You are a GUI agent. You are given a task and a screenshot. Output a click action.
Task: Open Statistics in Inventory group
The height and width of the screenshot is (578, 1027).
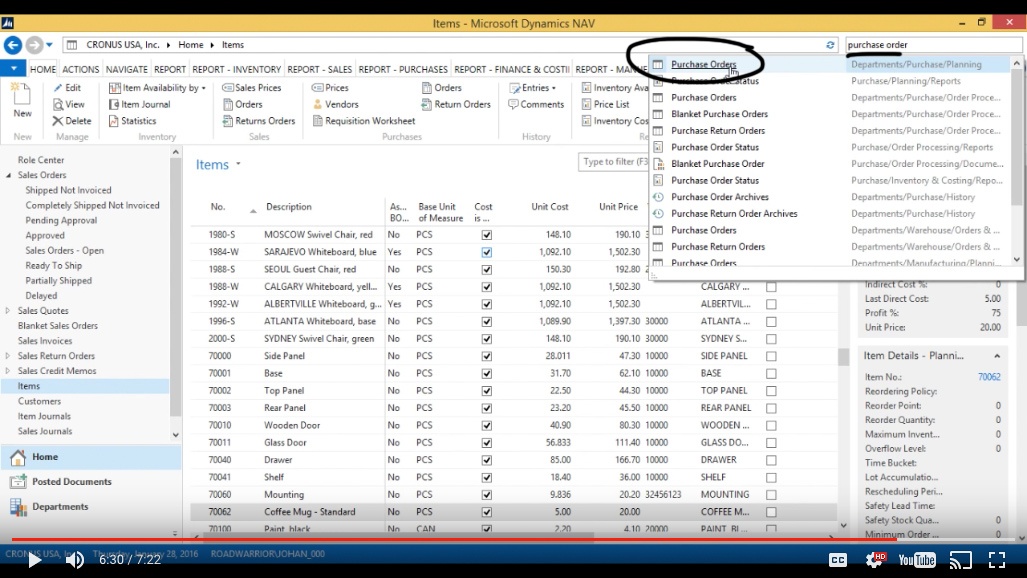click(132, 121)
